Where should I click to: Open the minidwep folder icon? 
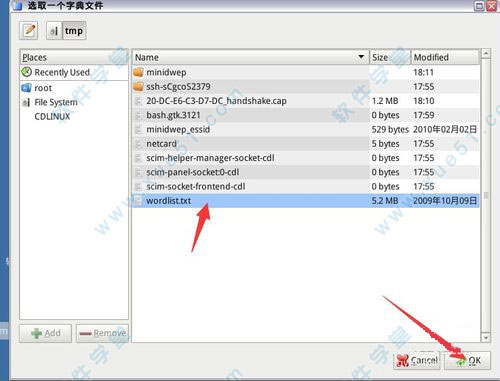[x=138, y=72]
